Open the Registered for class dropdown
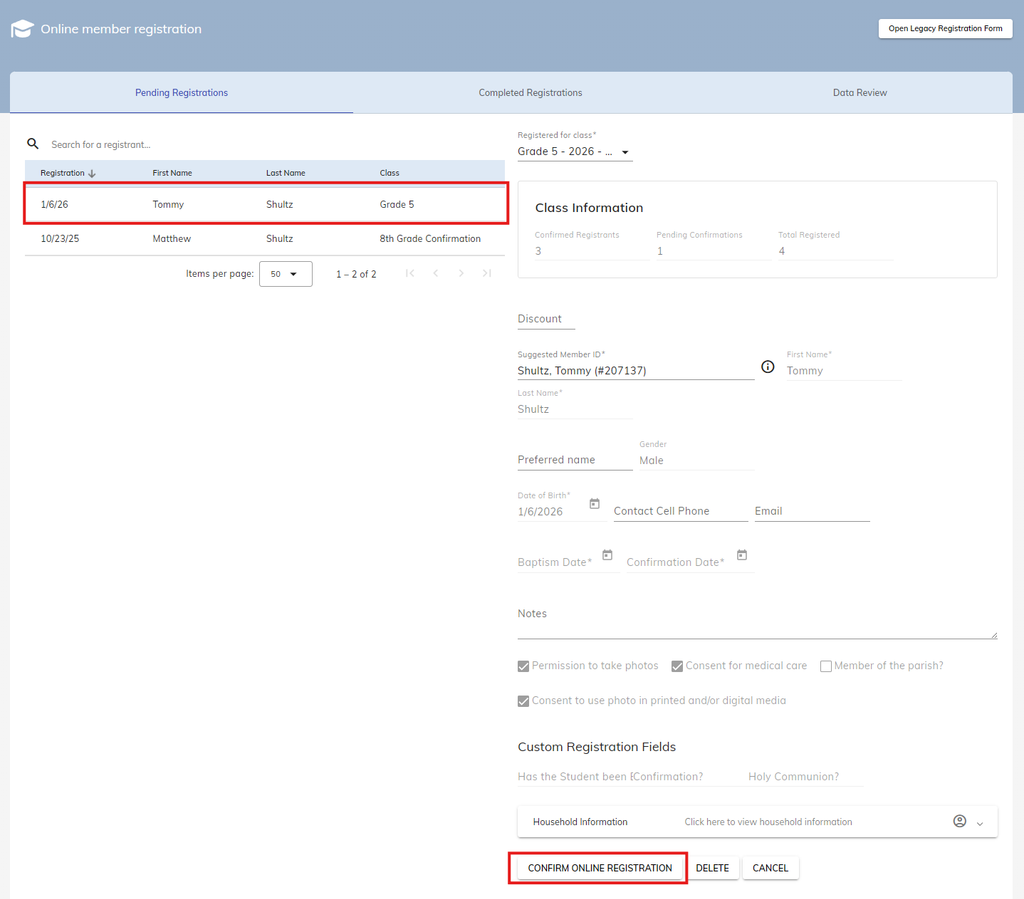The image size is (1024, 899). 575,151
